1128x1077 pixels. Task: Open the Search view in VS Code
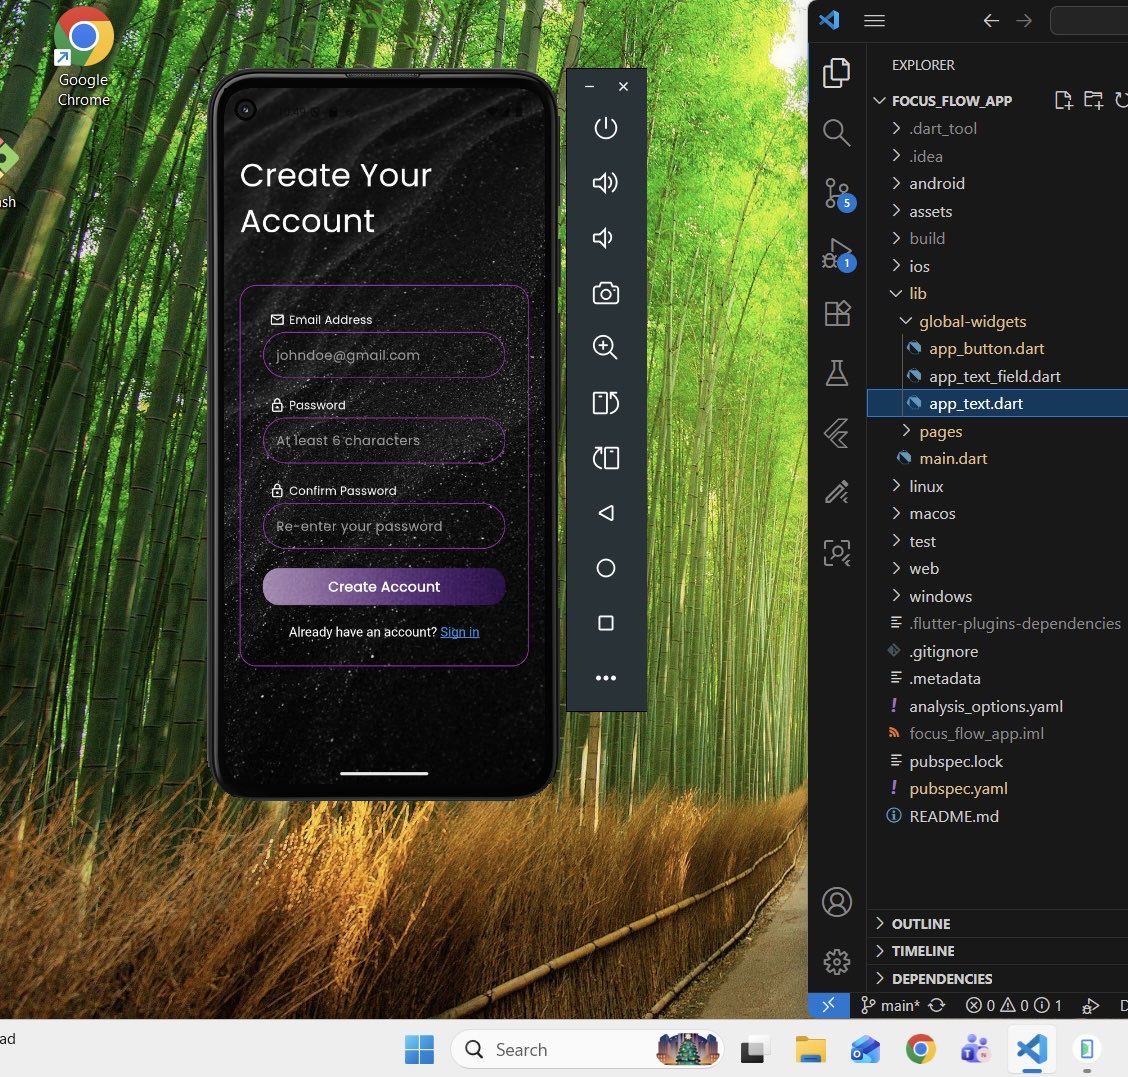tap(836, 132)
